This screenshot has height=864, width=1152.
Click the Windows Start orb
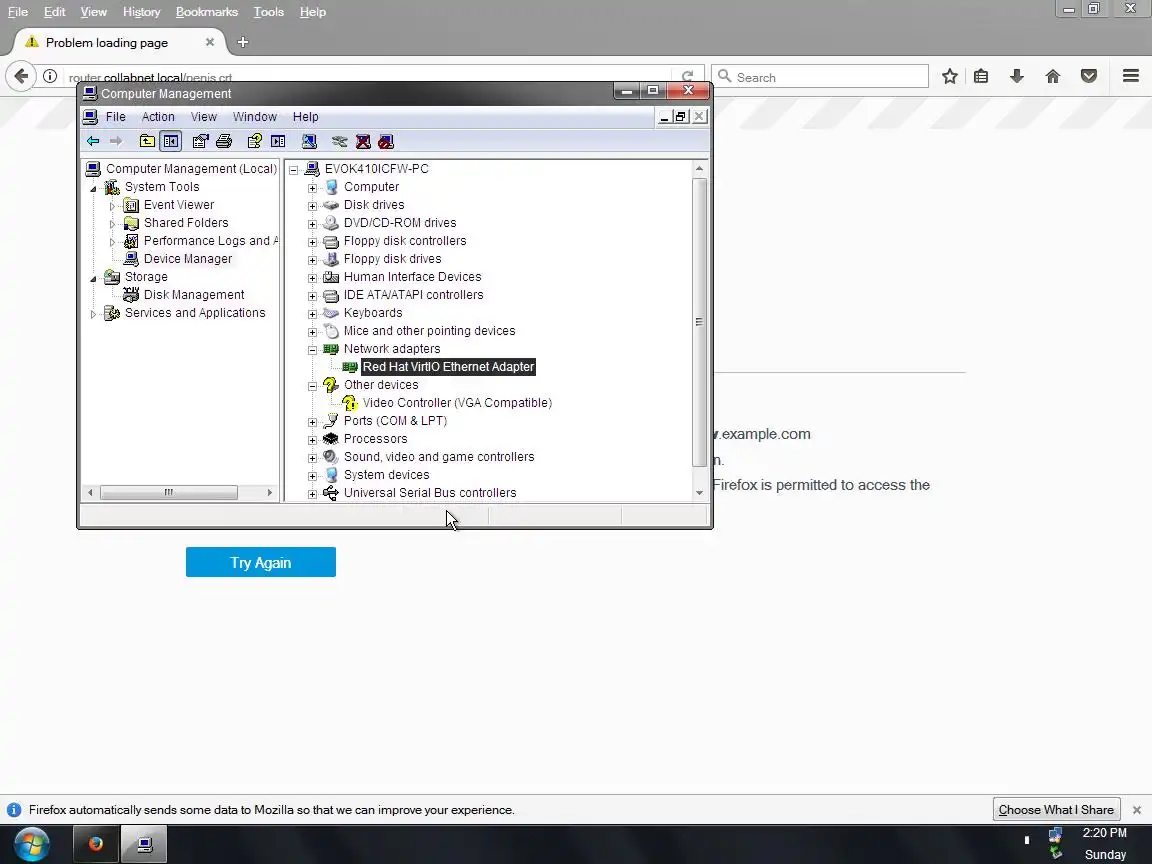tap(31, 843)
